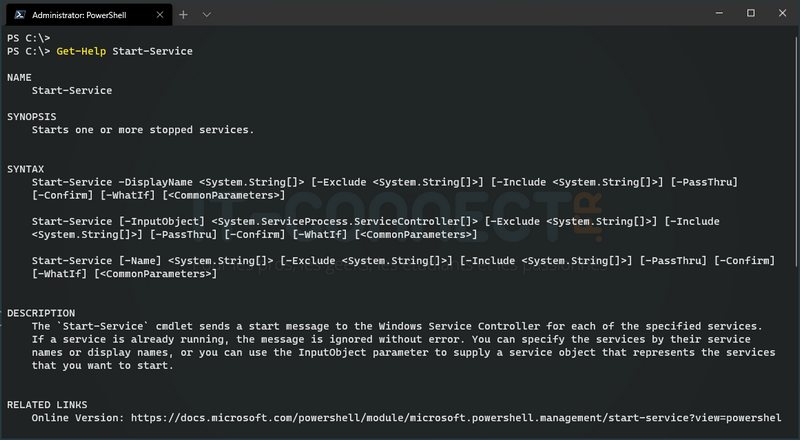
Task: Click the SYNOPSIS section heading
Action: tap(32, 116)
